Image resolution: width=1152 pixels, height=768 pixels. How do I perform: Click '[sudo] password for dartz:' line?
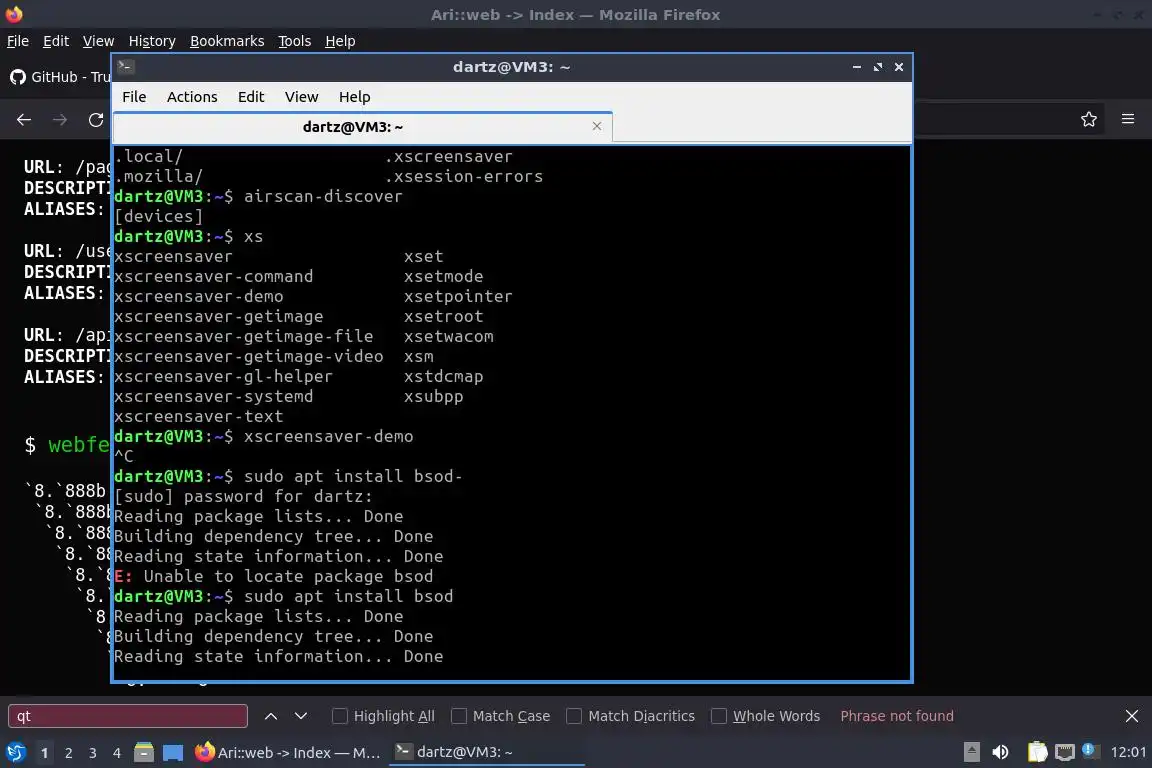[243, 496]
